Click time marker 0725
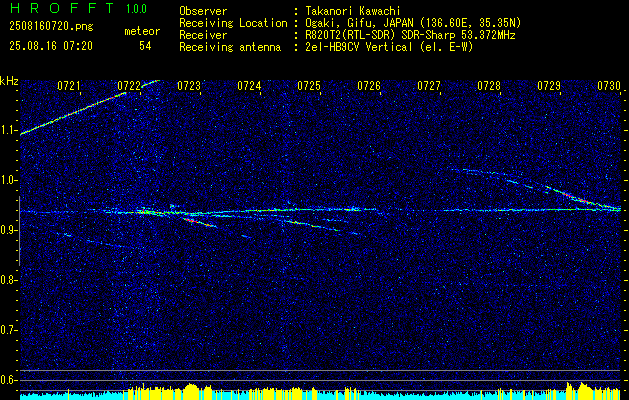This screenshot has height=400, width=629. pyautogui.click(x=309, y=85)
